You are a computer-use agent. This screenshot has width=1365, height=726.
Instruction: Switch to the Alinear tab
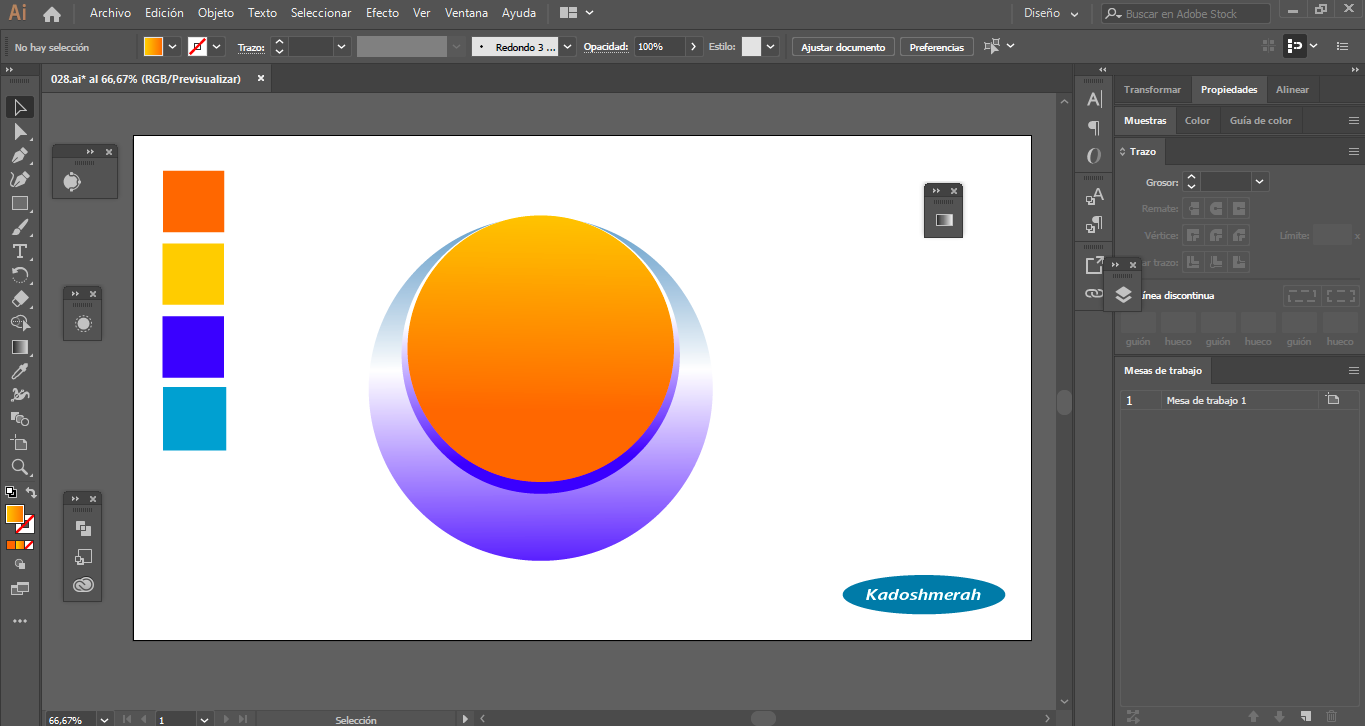1292,90
